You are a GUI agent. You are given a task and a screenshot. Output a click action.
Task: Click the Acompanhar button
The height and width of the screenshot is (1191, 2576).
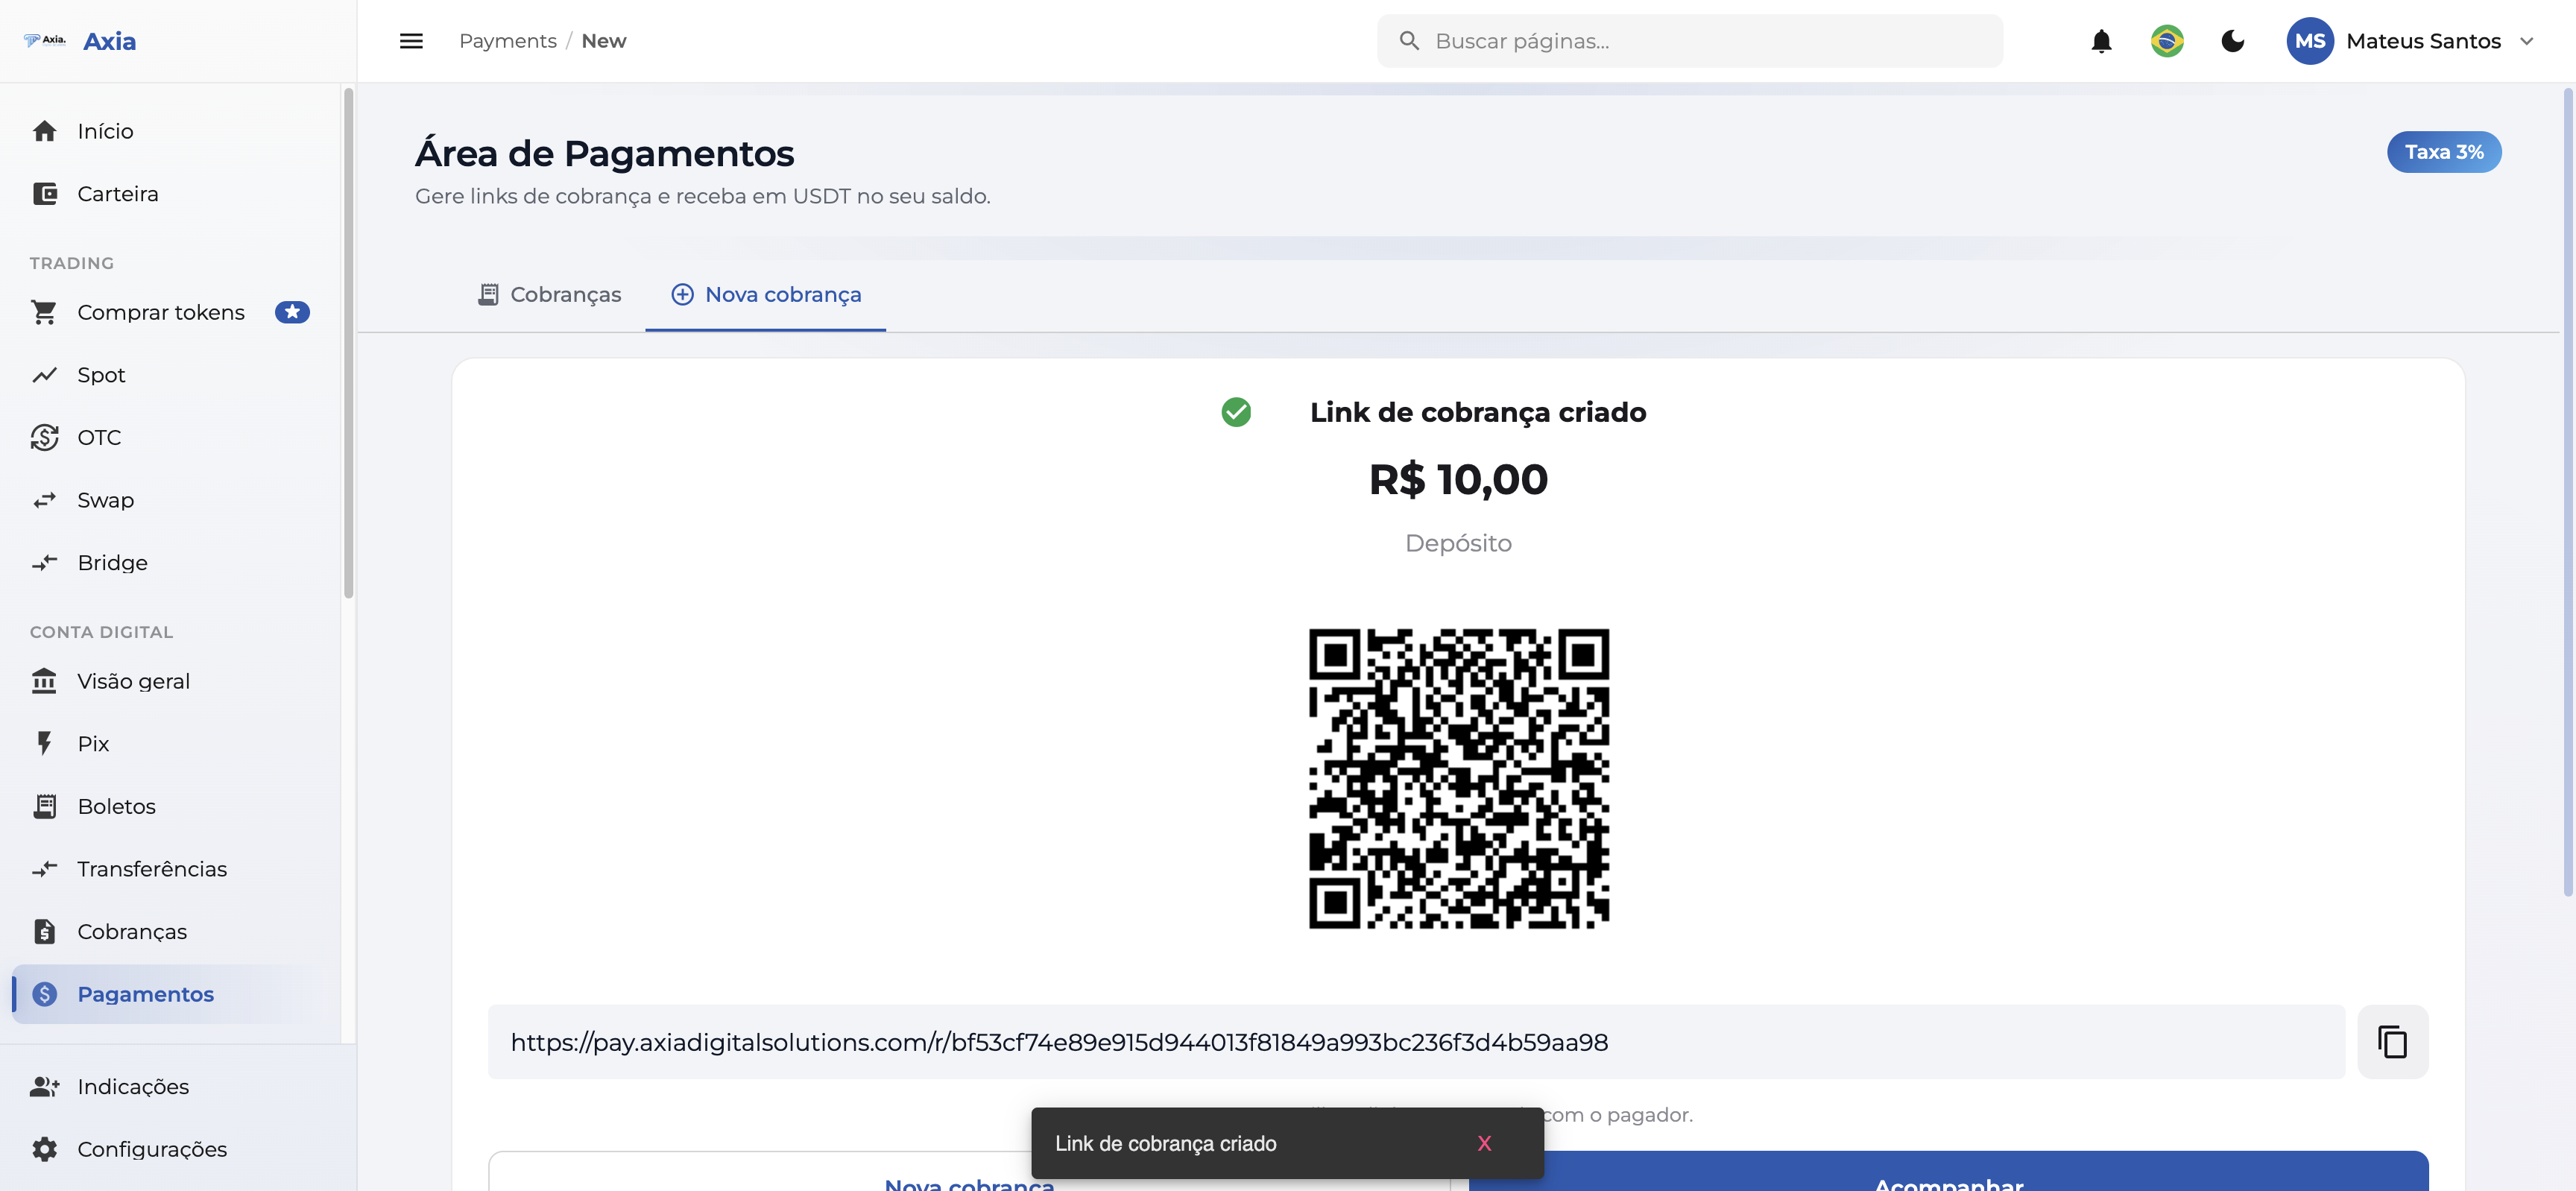coord(1948,1172)
